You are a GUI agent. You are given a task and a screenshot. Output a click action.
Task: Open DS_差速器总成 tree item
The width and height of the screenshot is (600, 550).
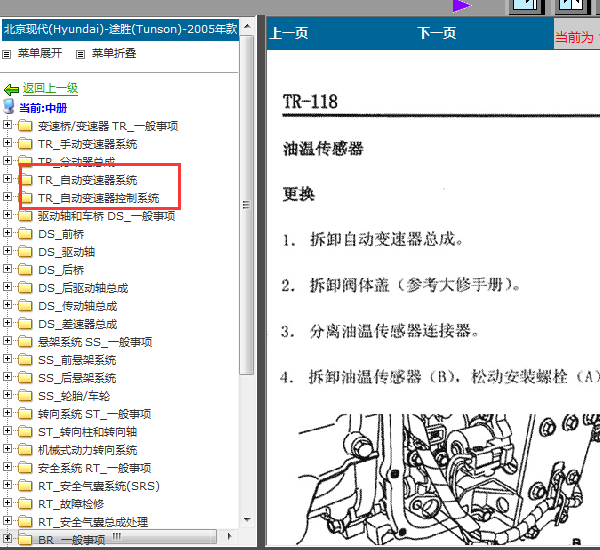point(78,324)
